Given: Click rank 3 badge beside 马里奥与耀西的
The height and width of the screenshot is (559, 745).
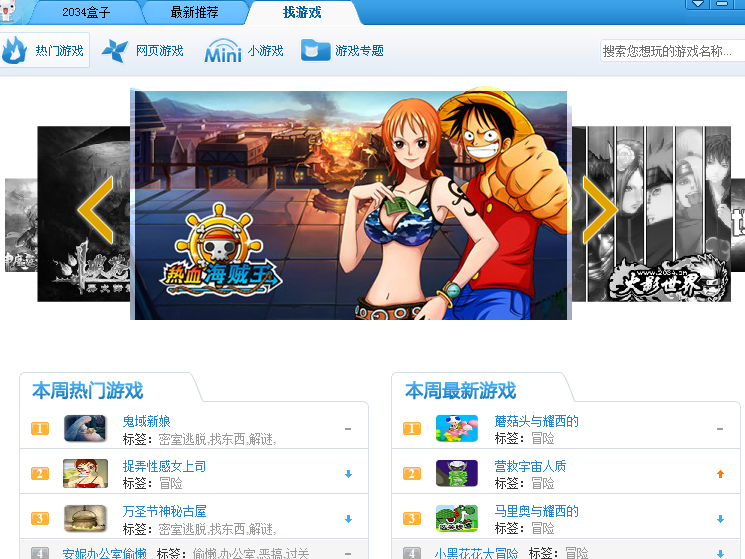Looking at the screenshot, I should [412, 519].
